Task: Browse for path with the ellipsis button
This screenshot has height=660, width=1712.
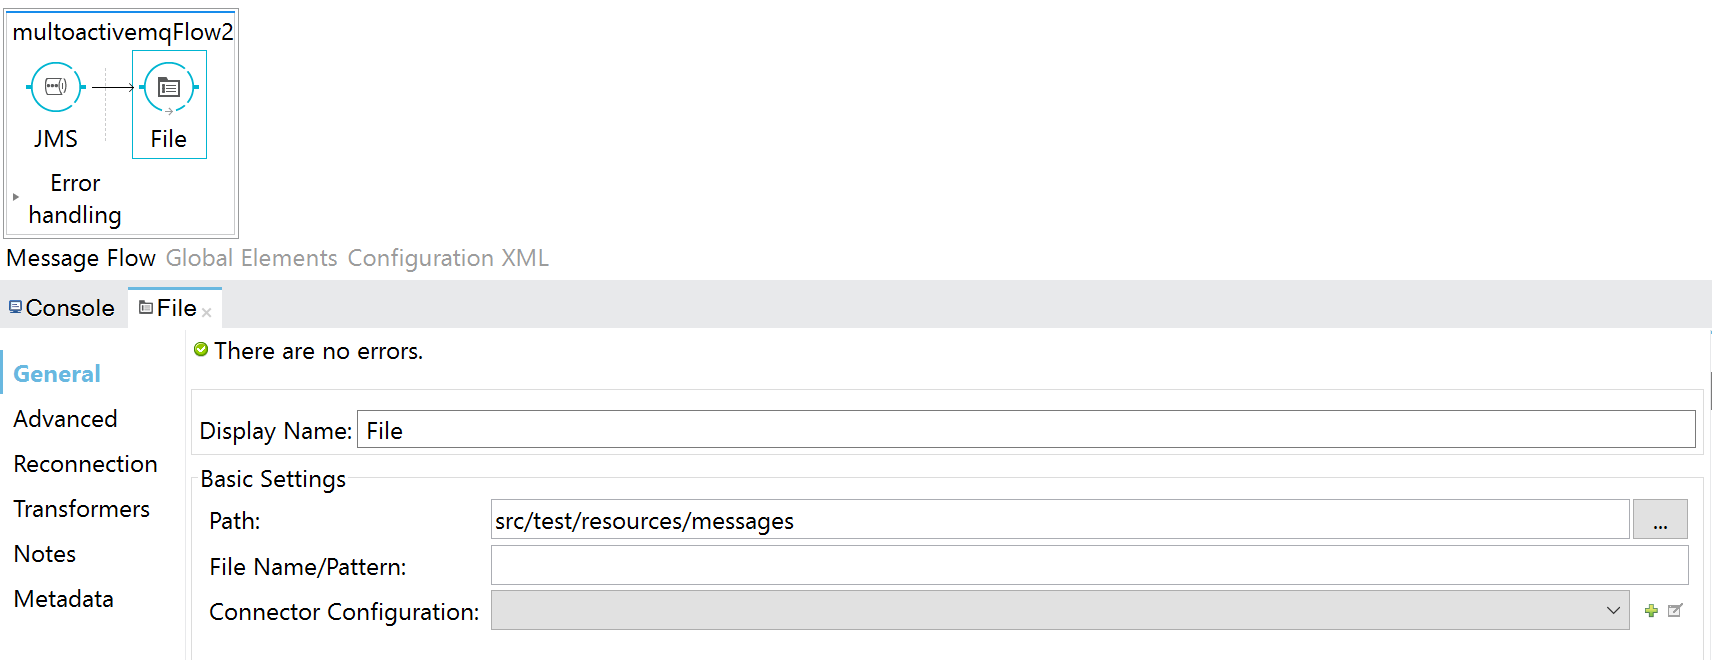Action: (1660, 520)
